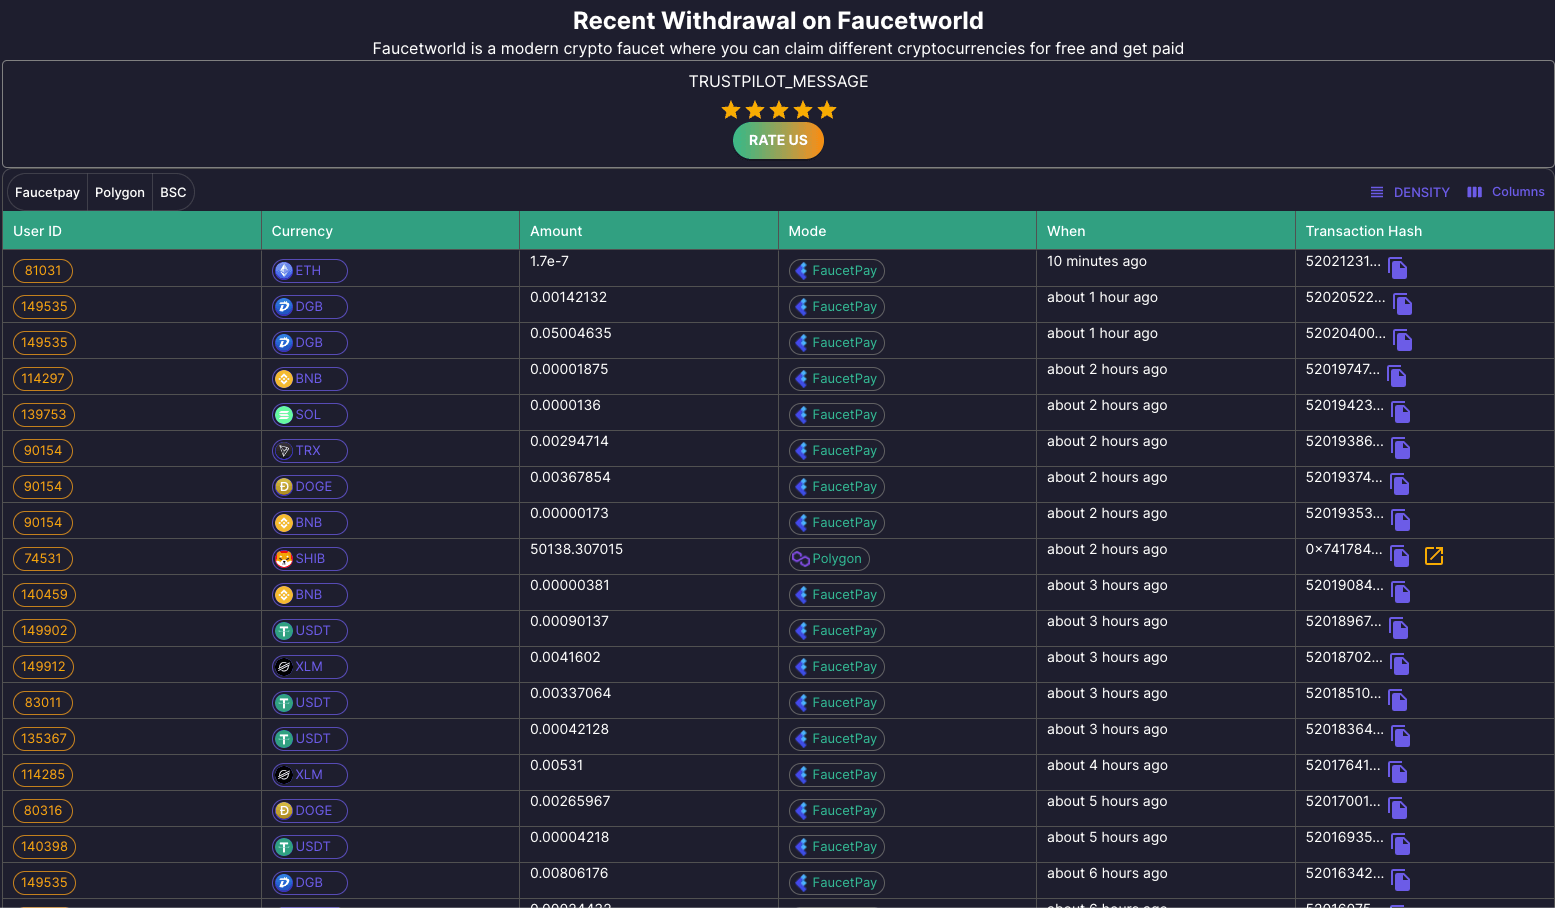Click user ID chip 81031
Viewport: 1555px width, 908px height.
coord(43,271)
